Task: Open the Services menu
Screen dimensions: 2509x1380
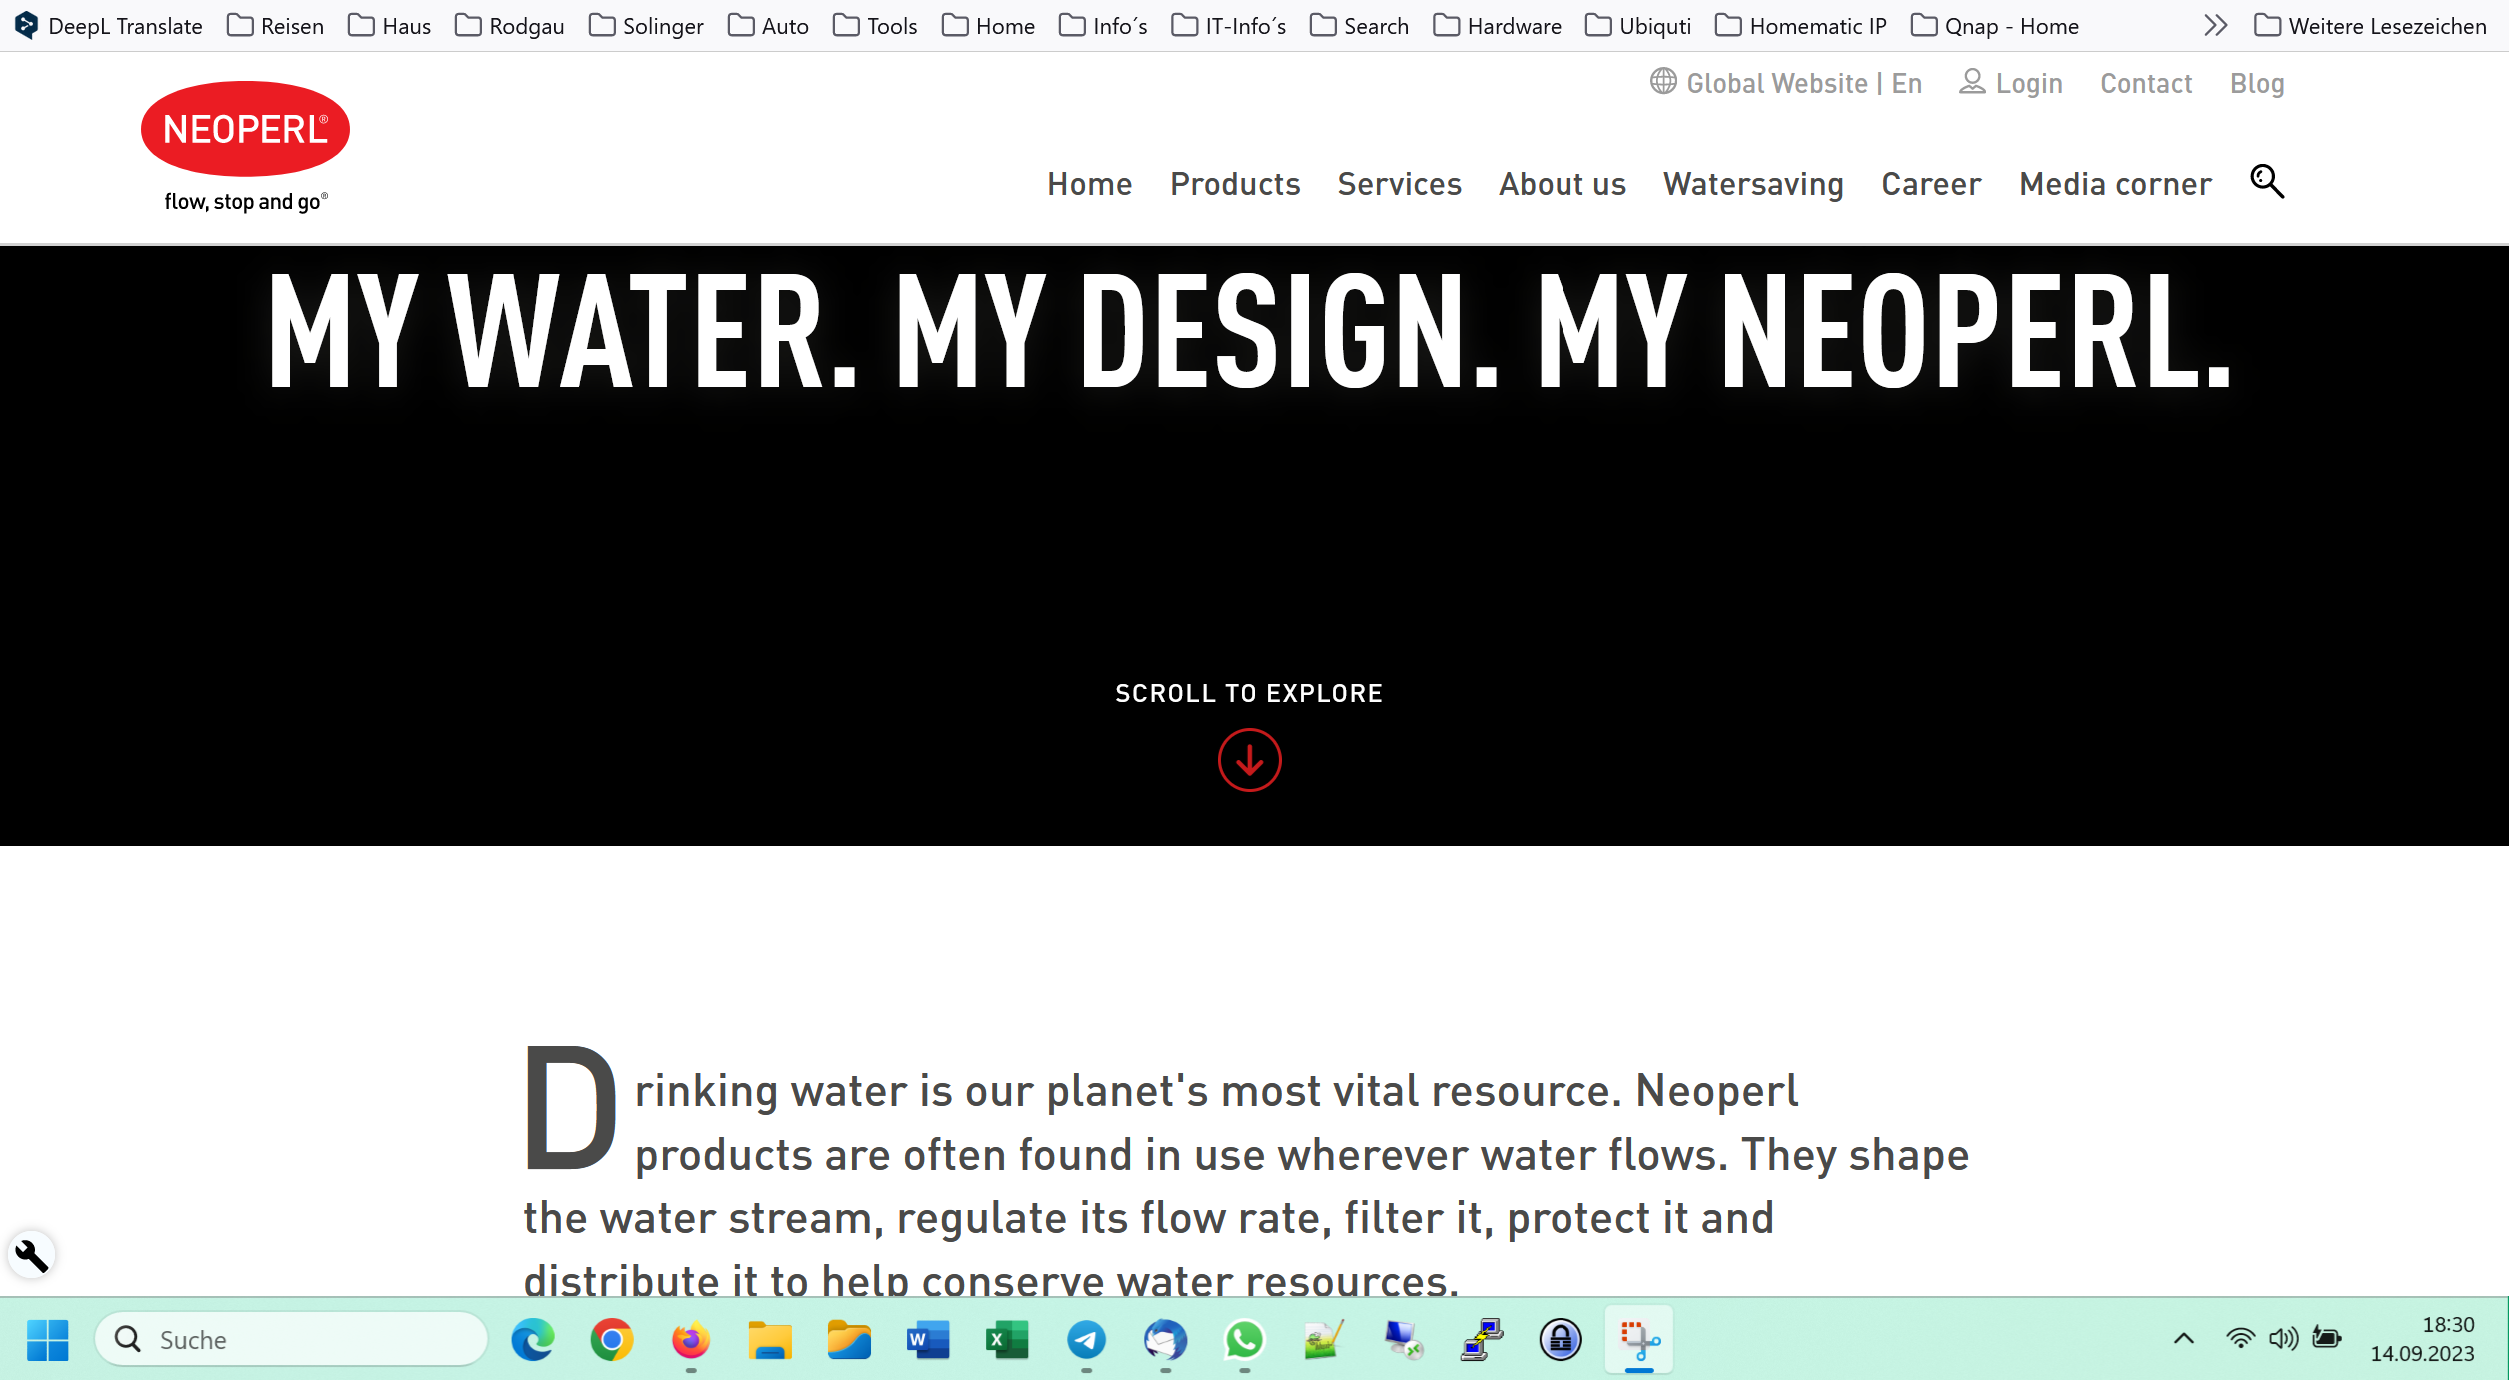Action: click(x=1399, y=184)
